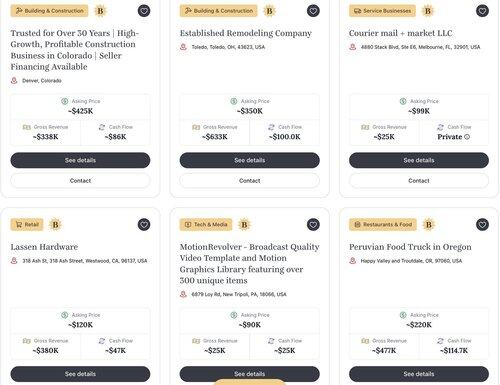The height and width of the screenshot is (385, 500).
Task: See details for the Denver construction business
Action: (80, 160)
